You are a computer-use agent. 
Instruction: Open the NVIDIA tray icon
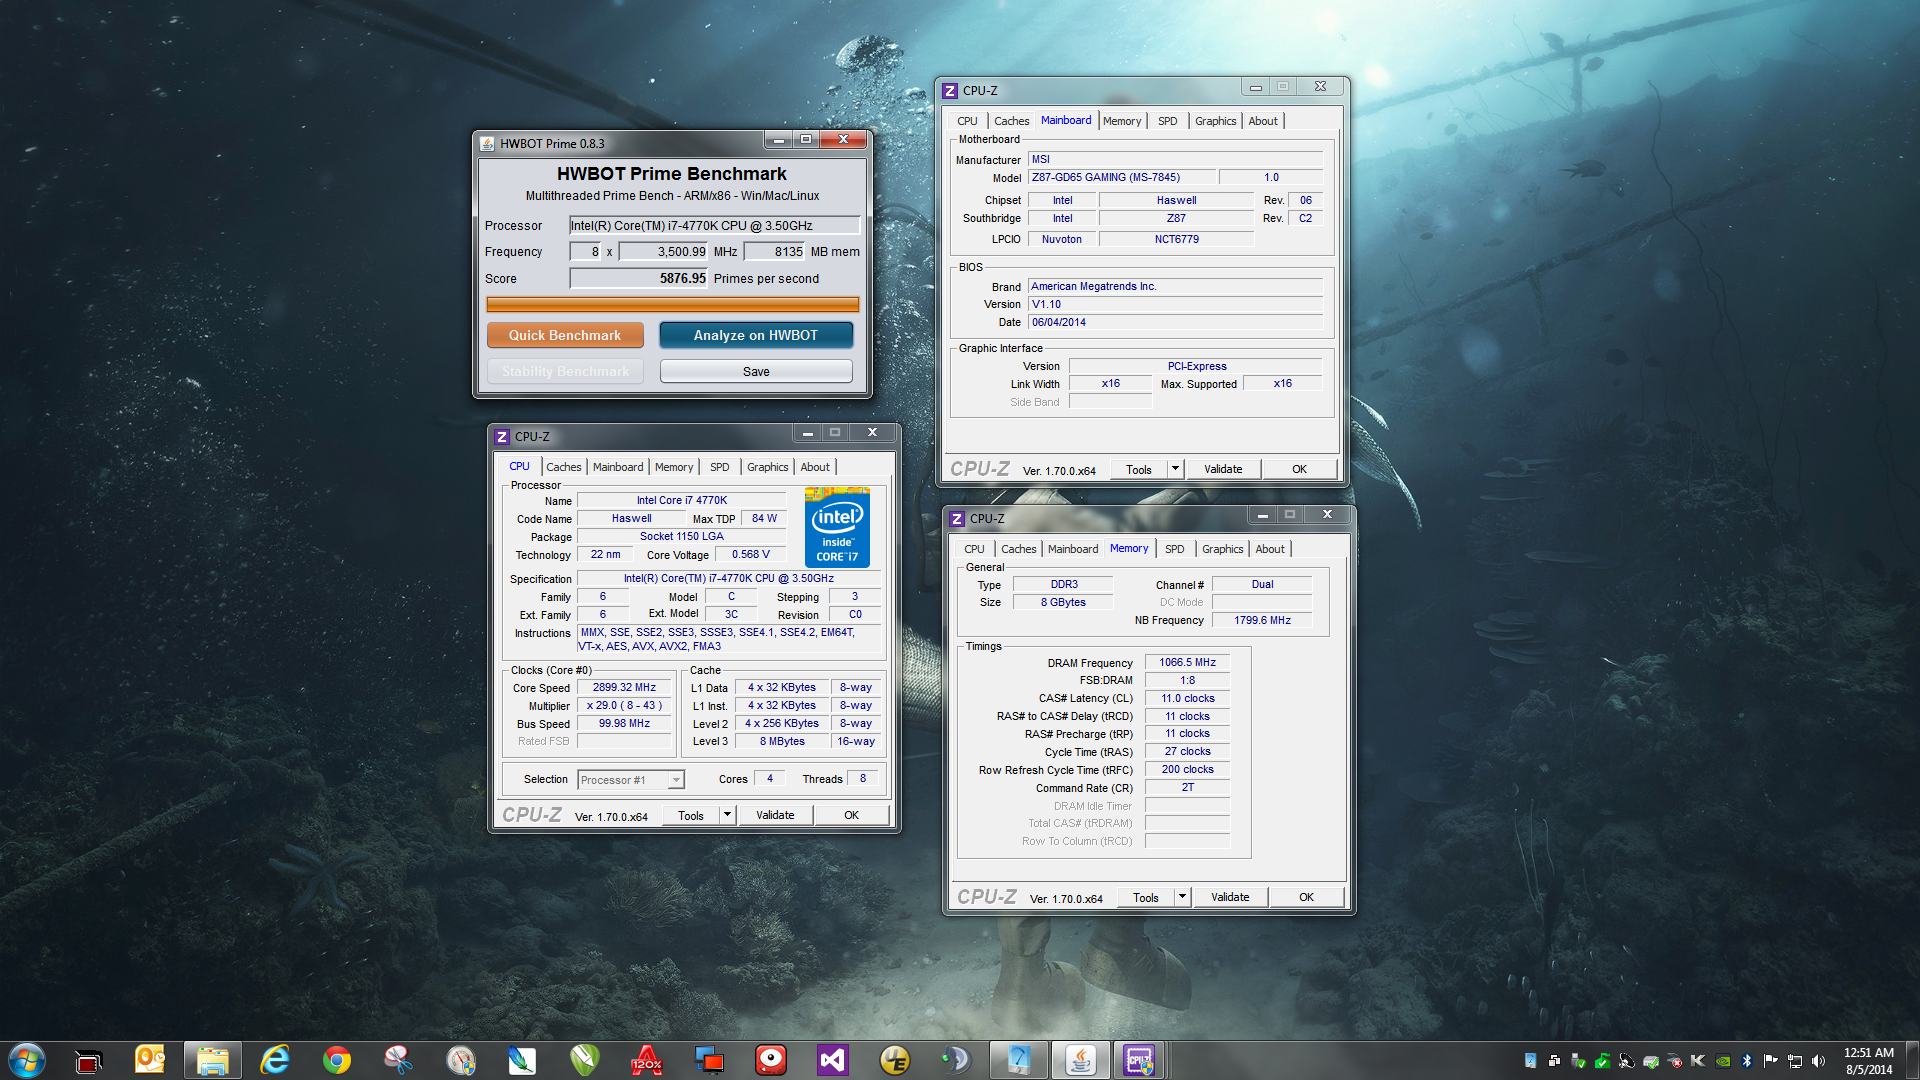tap(1723, 1061)
